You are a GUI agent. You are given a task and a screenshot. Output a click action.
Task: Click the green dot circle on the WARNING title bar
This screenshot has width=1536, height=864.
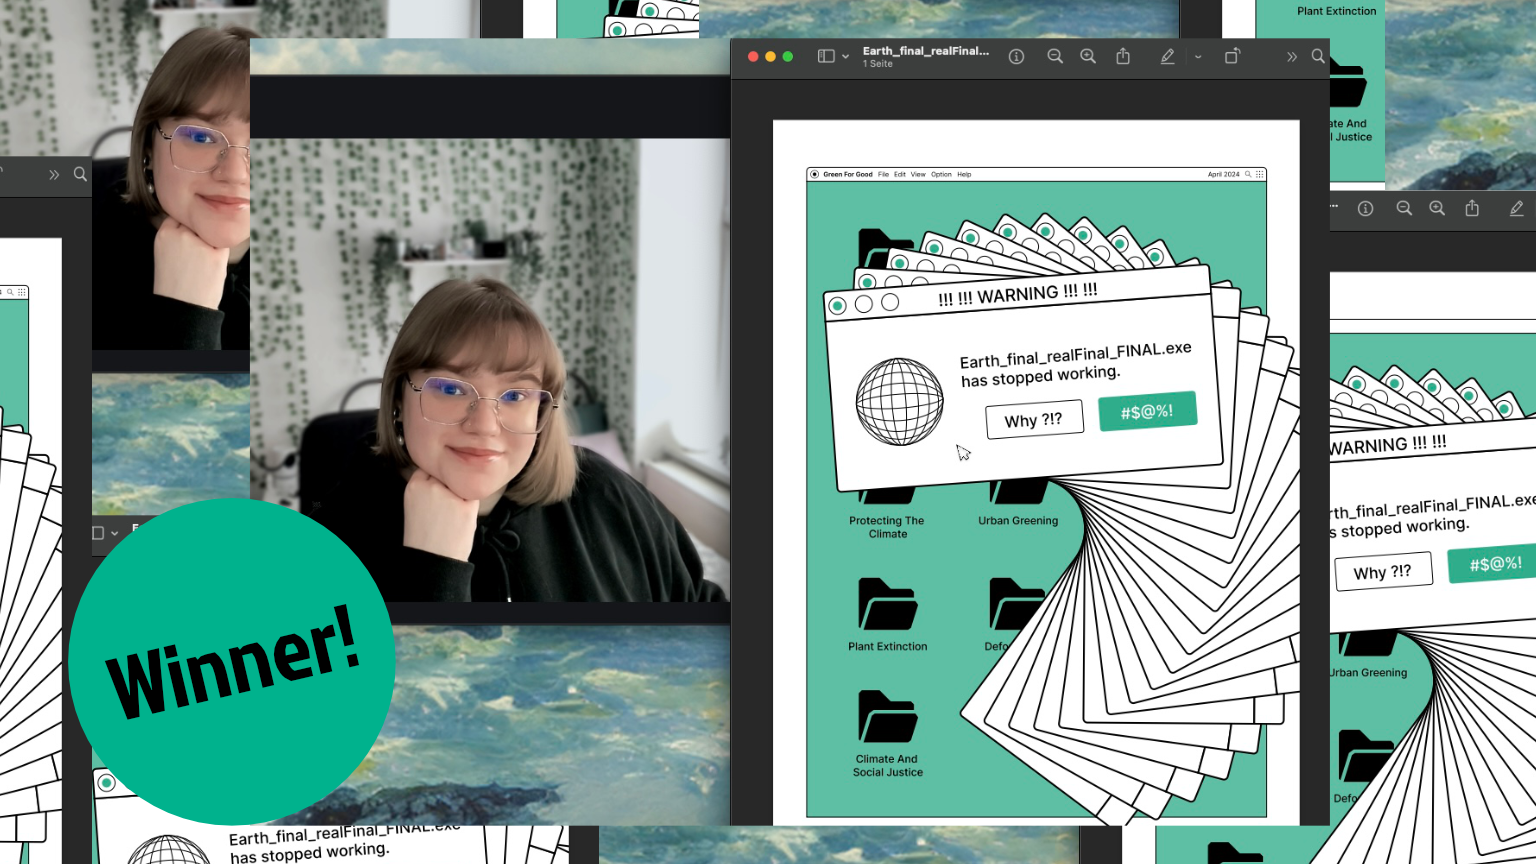point(838,305)
